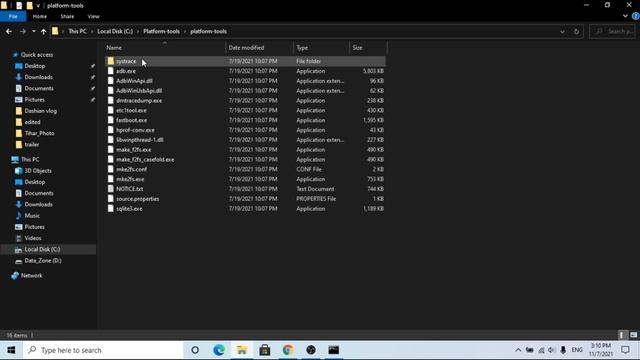Open Windows Start menu

point(11,350)
